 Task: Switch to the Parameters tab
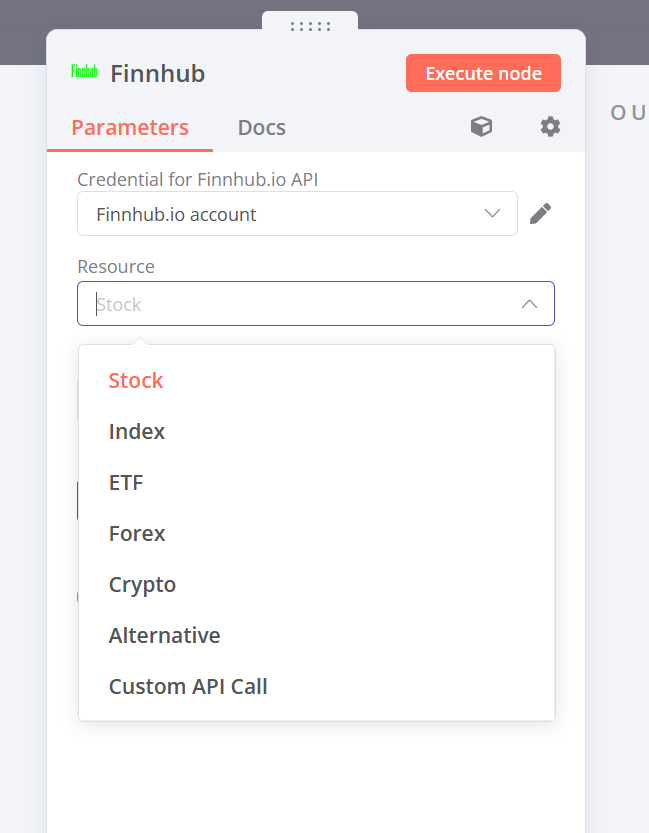click(x=130, y=128)
